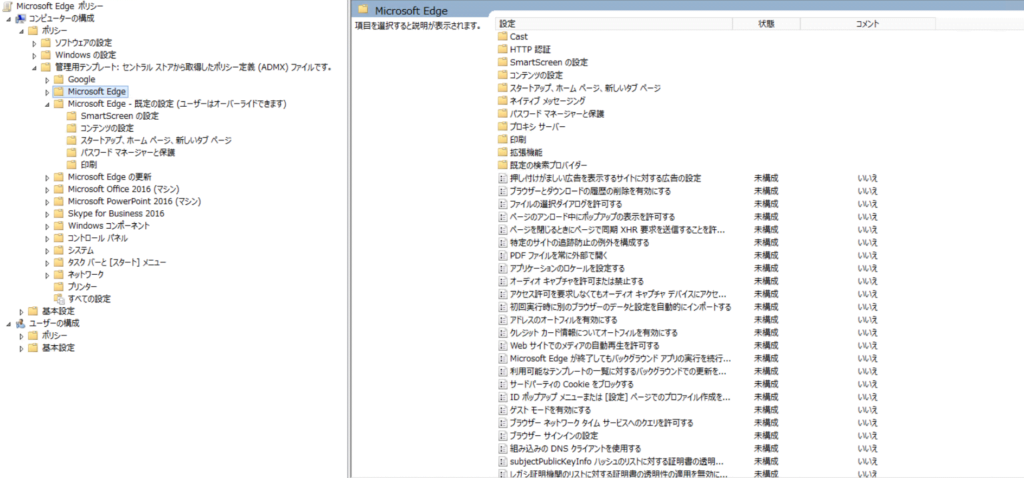Select 基本設定 under コンピューターの構成

[x=58, y=311]
